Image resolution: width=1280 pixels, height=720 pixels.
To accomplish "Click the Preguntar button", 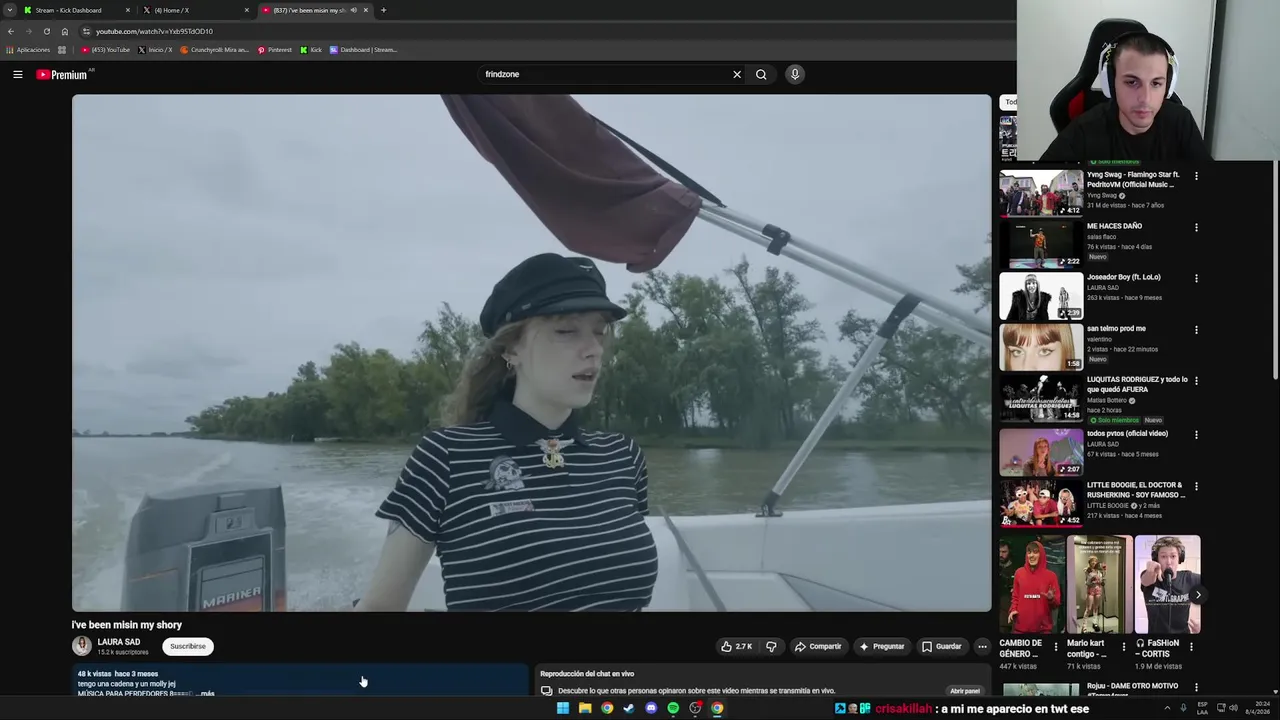I will [x=881, y=646].
